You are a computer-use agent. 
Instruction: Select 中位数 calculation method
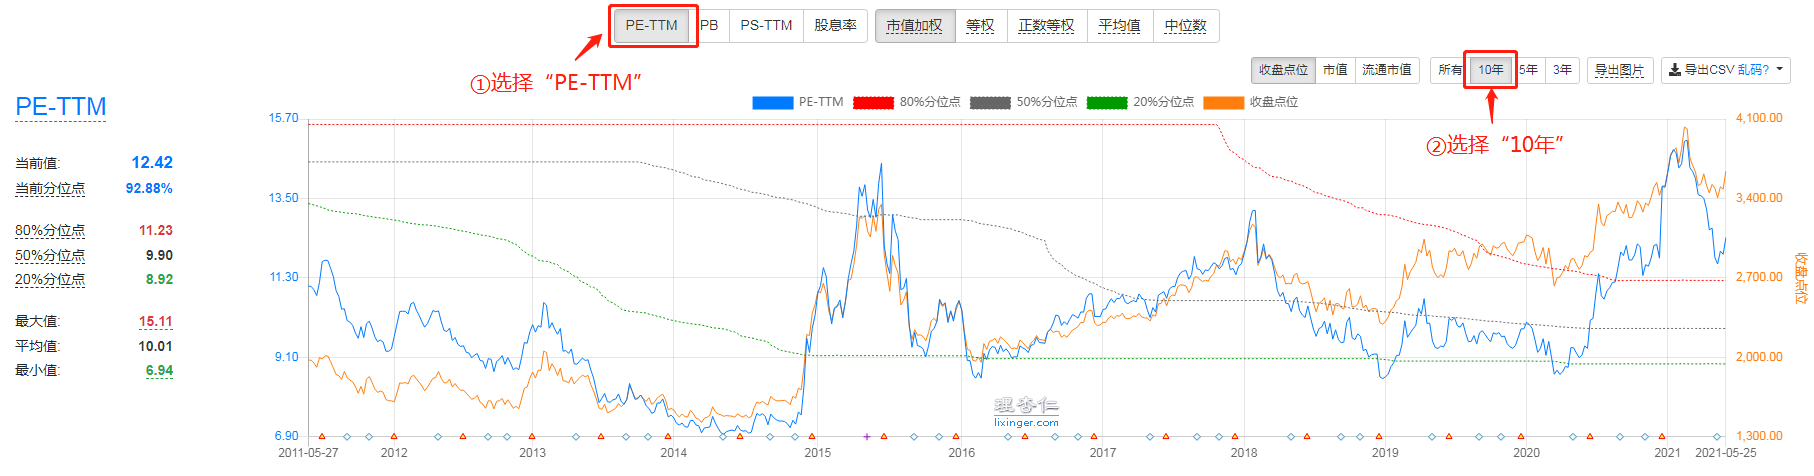point(1185,26)
